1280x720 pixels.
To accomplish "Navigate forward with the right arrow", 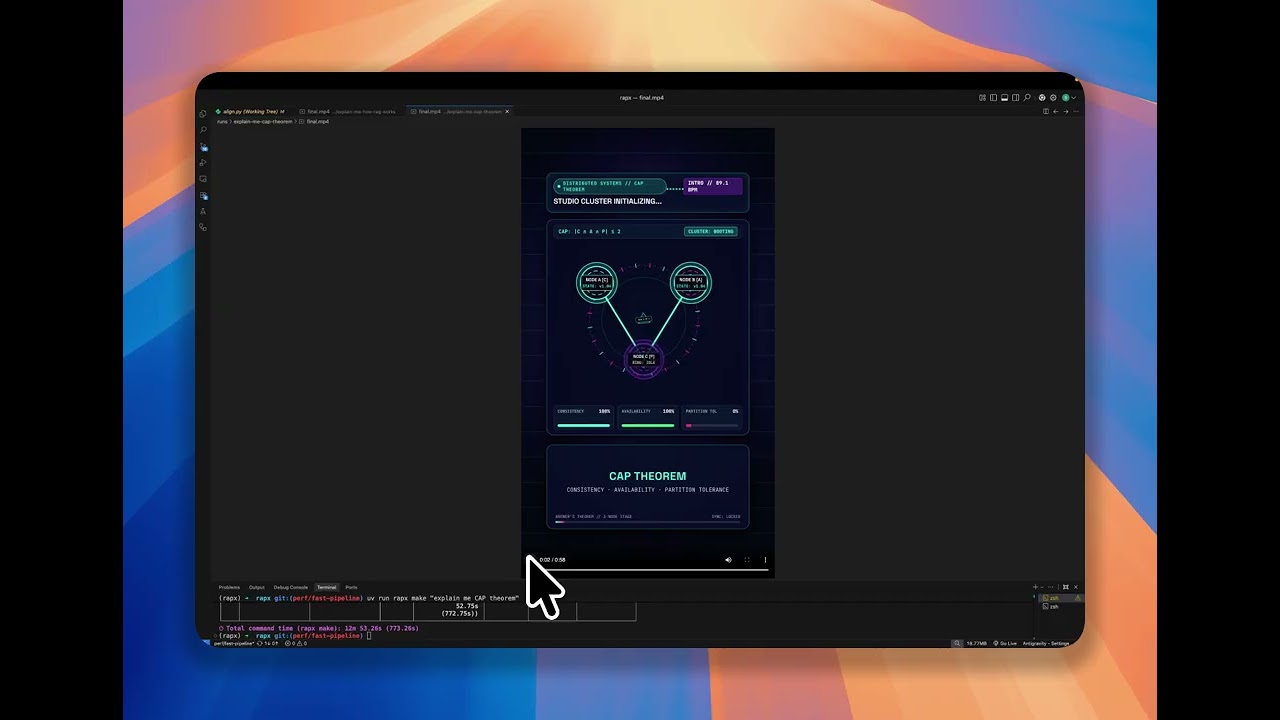I will click(x=1066, y=111).
